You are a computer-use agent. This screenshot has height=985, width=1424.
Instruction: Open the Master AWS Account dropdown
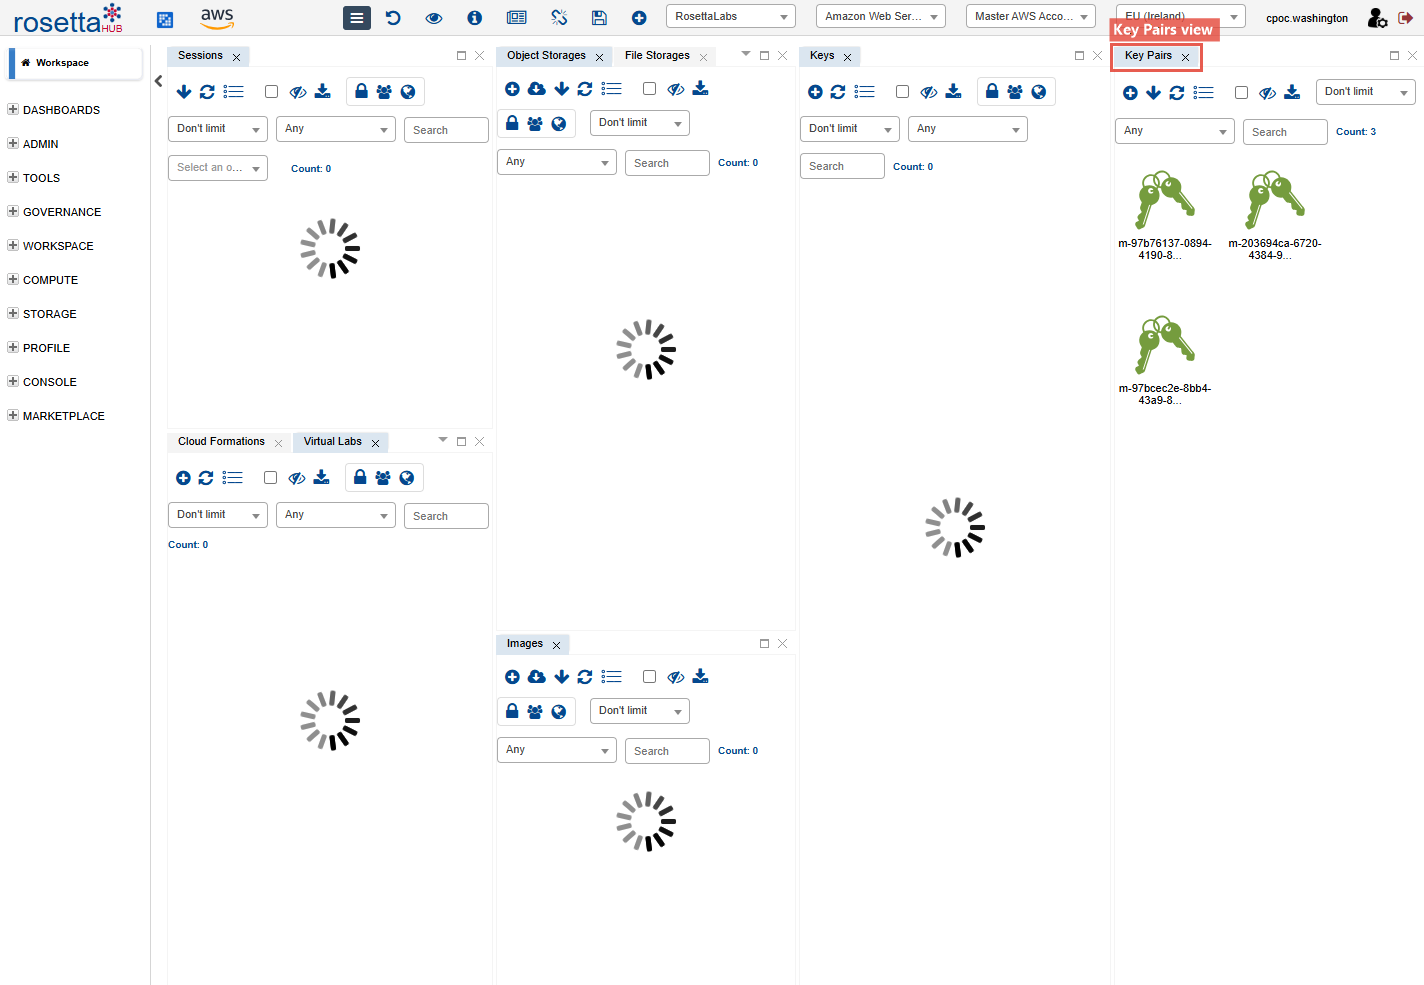point(1030,16)
